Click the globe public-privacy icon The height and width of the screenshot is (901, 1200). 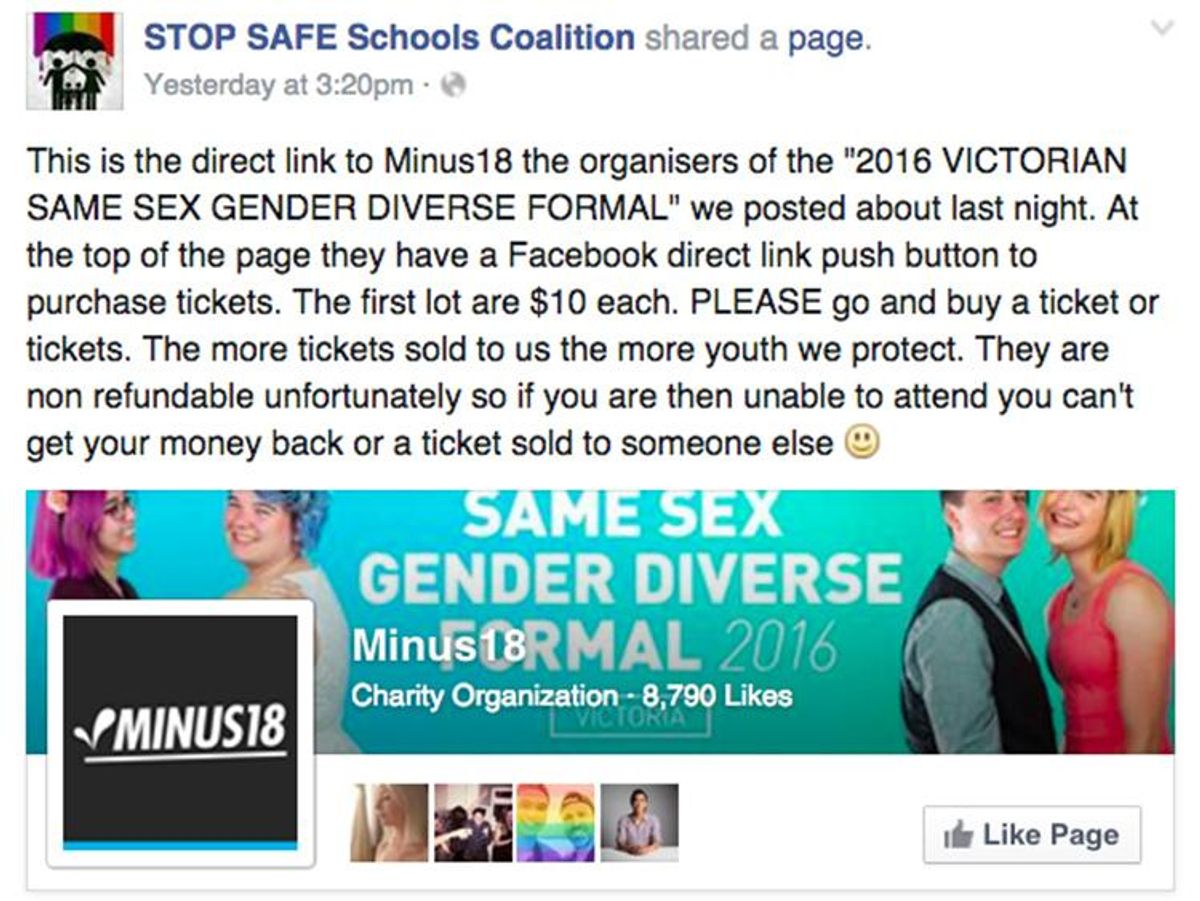point(454,86)
